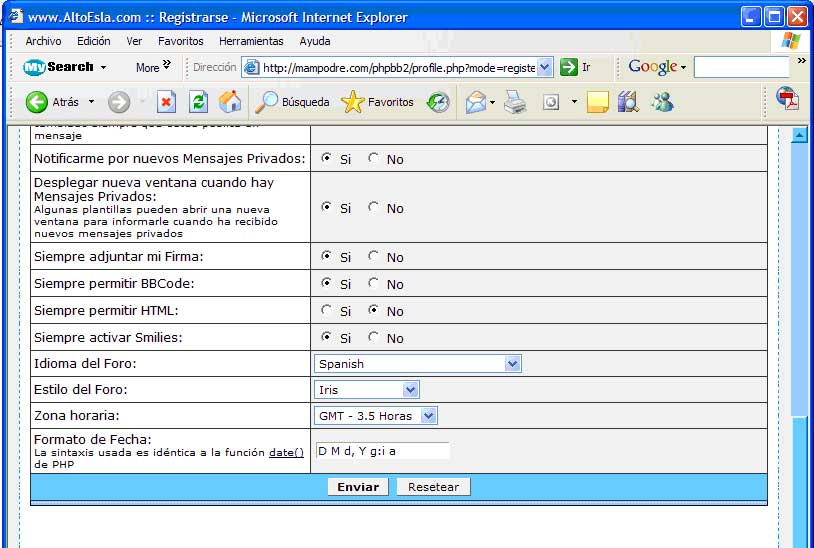Select No for Siempre activar Smilies
The image size is (814, 548).
point(374,338)
